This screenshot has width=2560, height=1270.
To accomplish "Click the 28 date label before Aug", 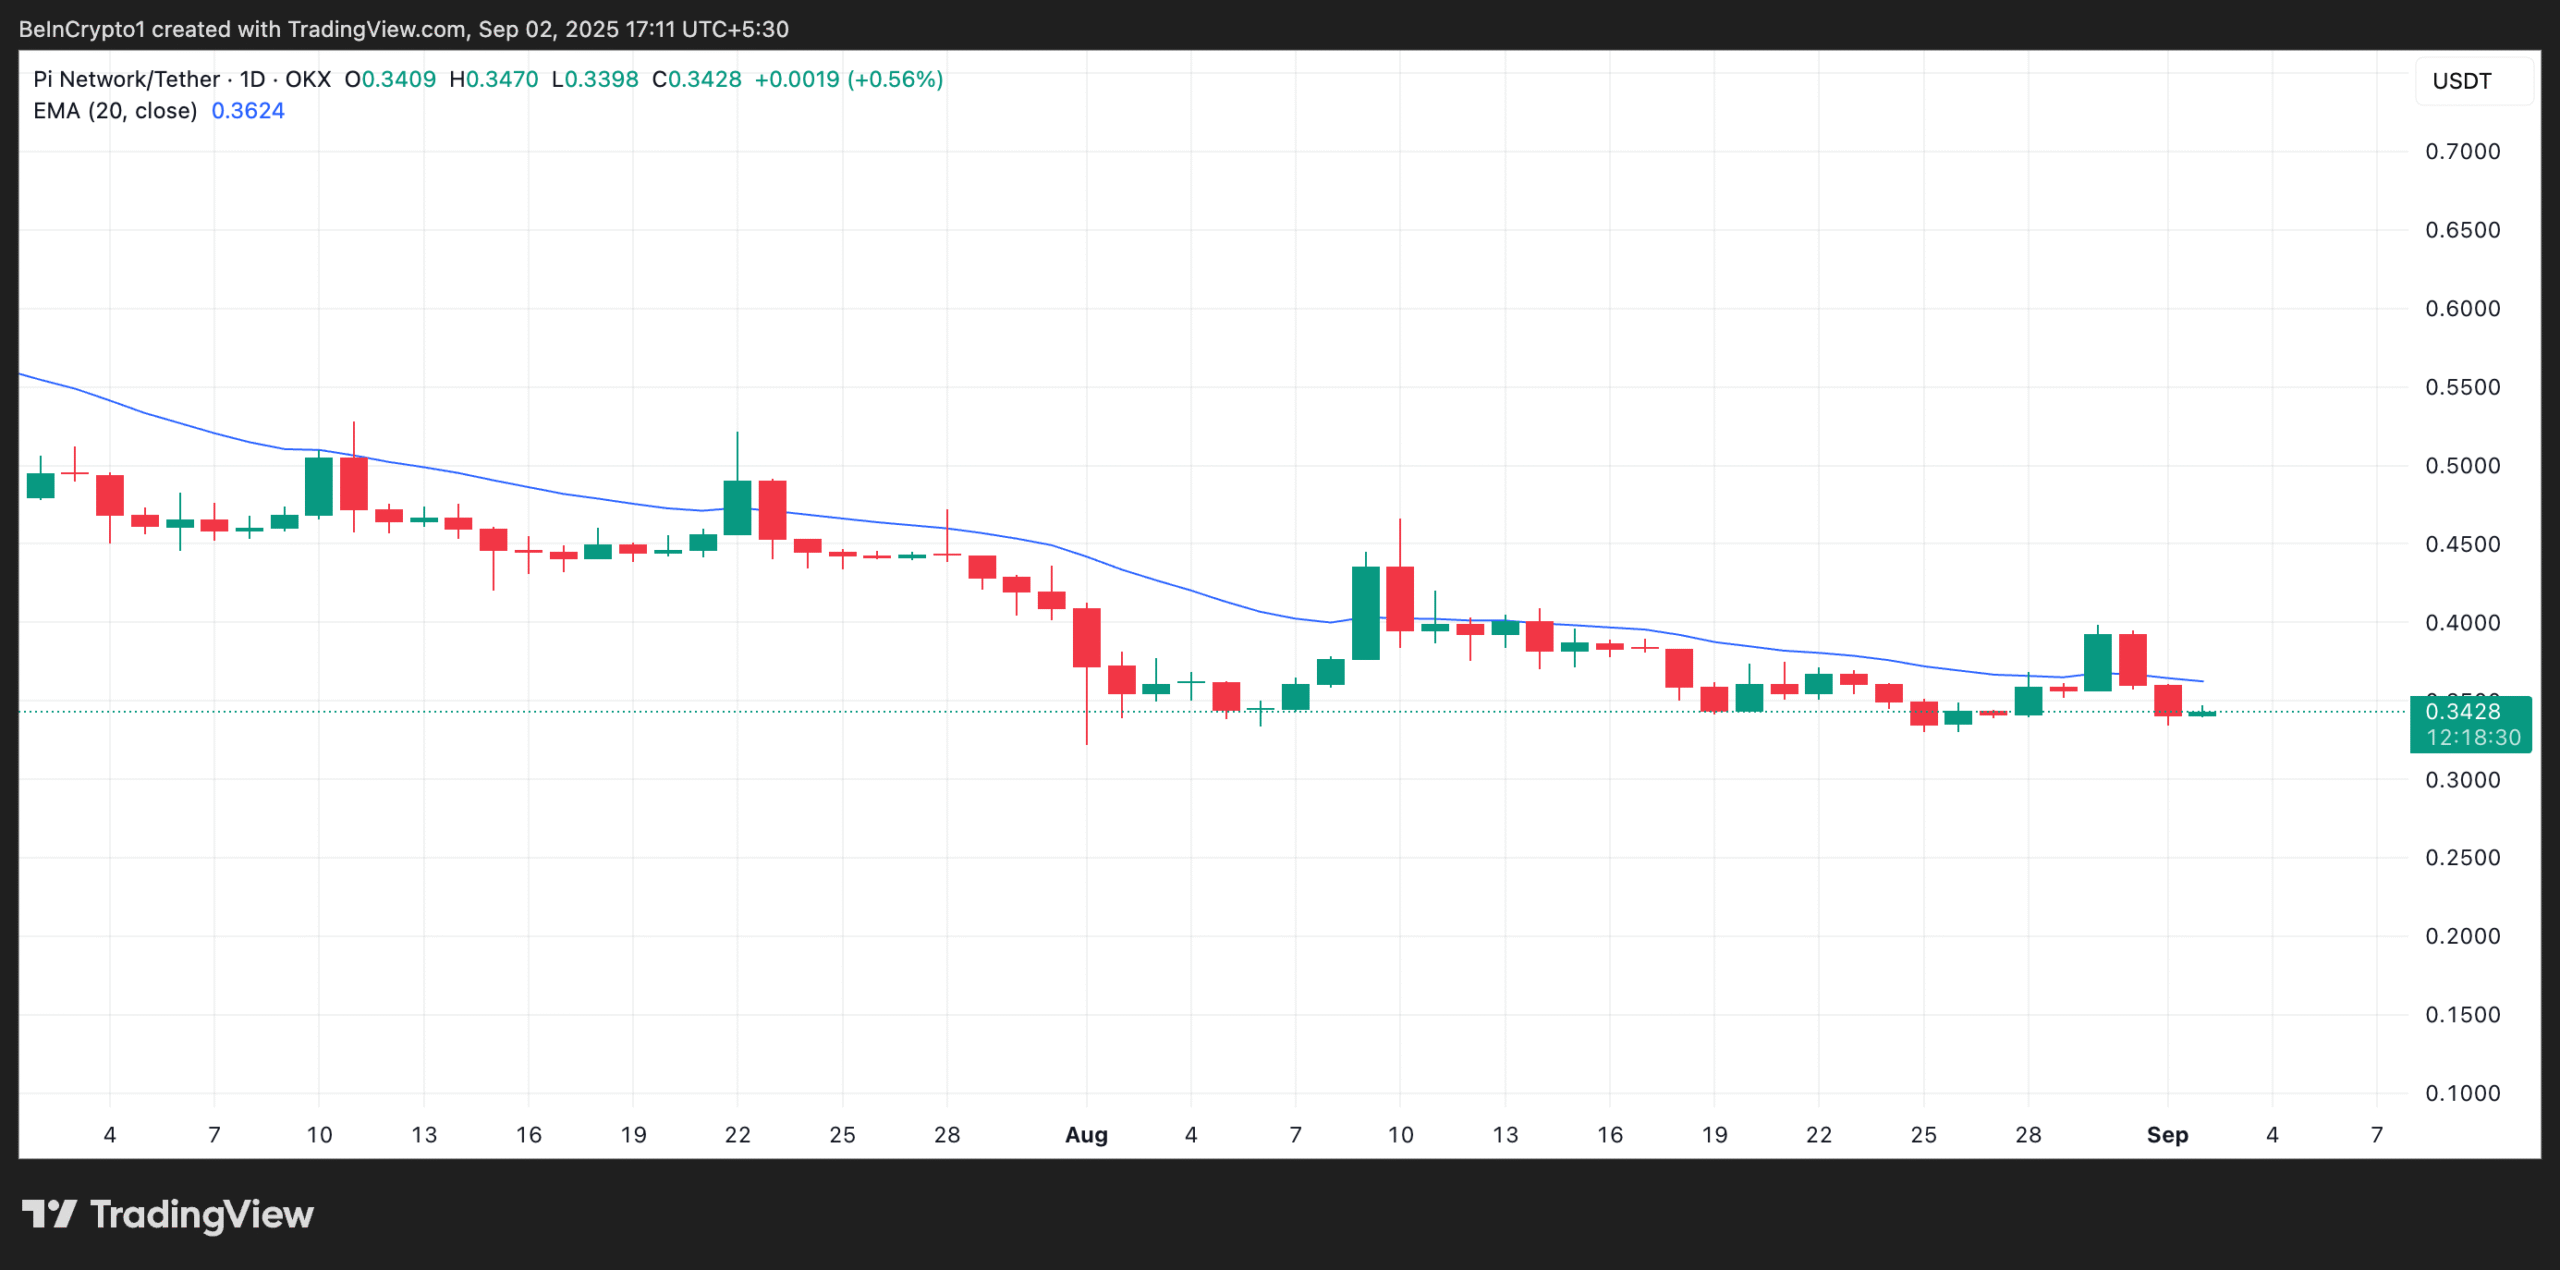I will coord(946,1135).
